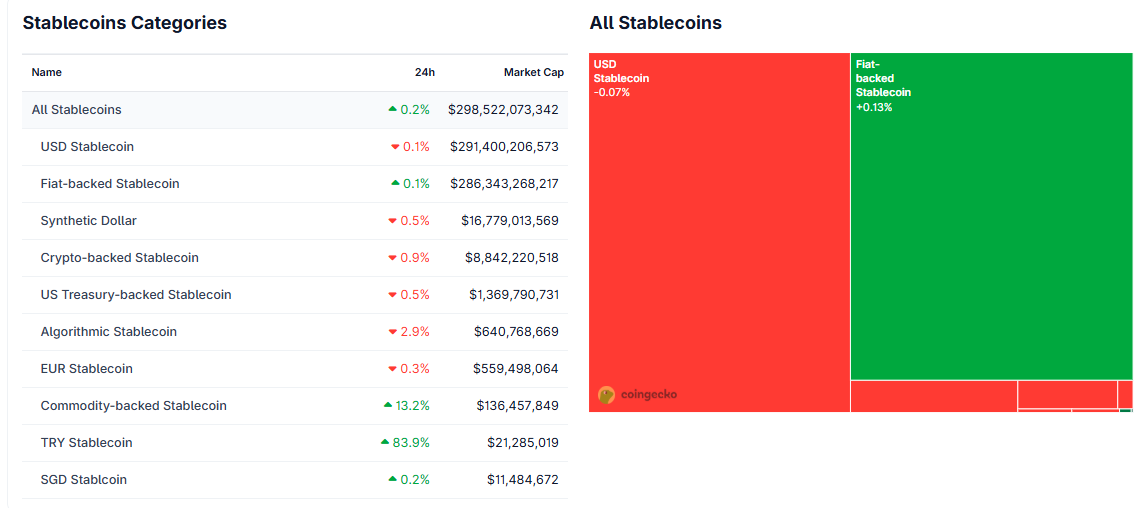Open Fiat-backed Stablecoin category
Viewport: 1139px width, 508px height.
[110, 184]
